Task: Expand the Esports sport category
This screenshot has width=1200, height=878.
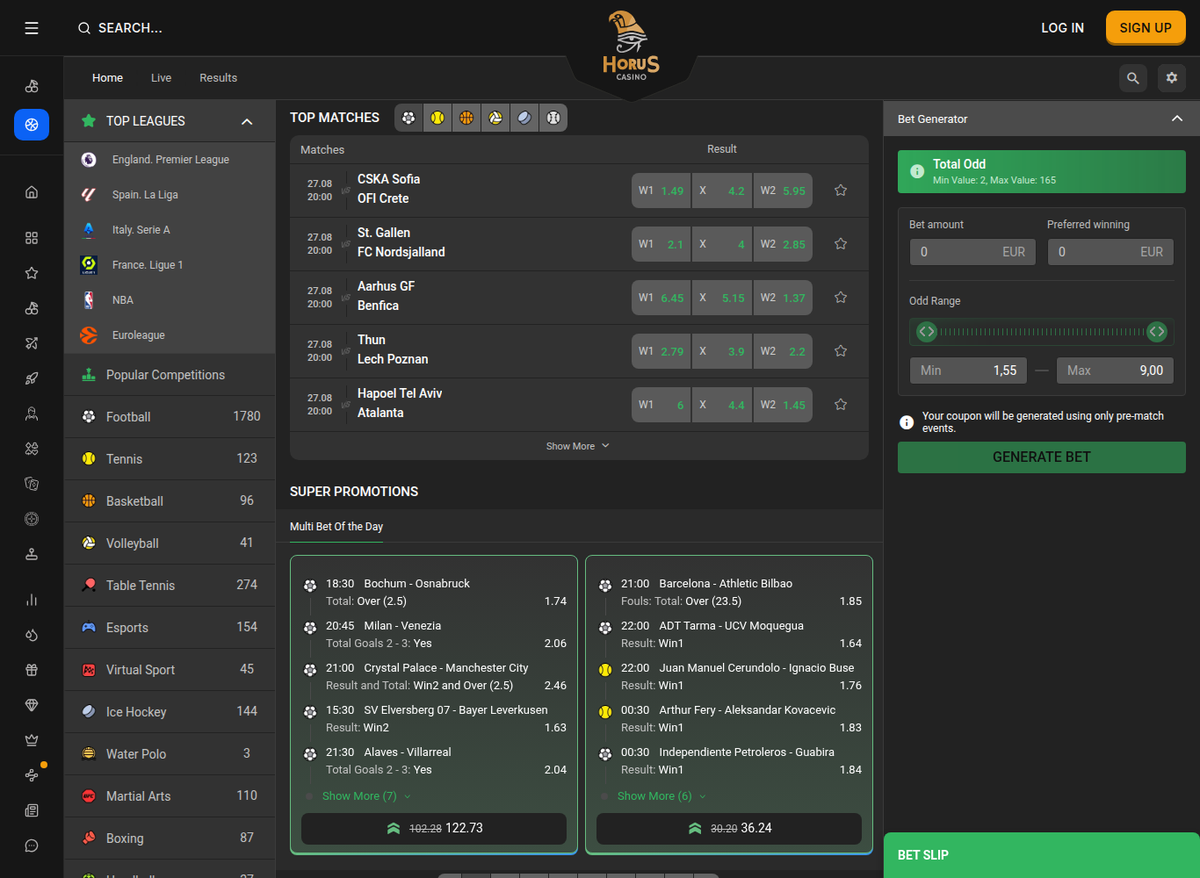Action: click(170, 627)
